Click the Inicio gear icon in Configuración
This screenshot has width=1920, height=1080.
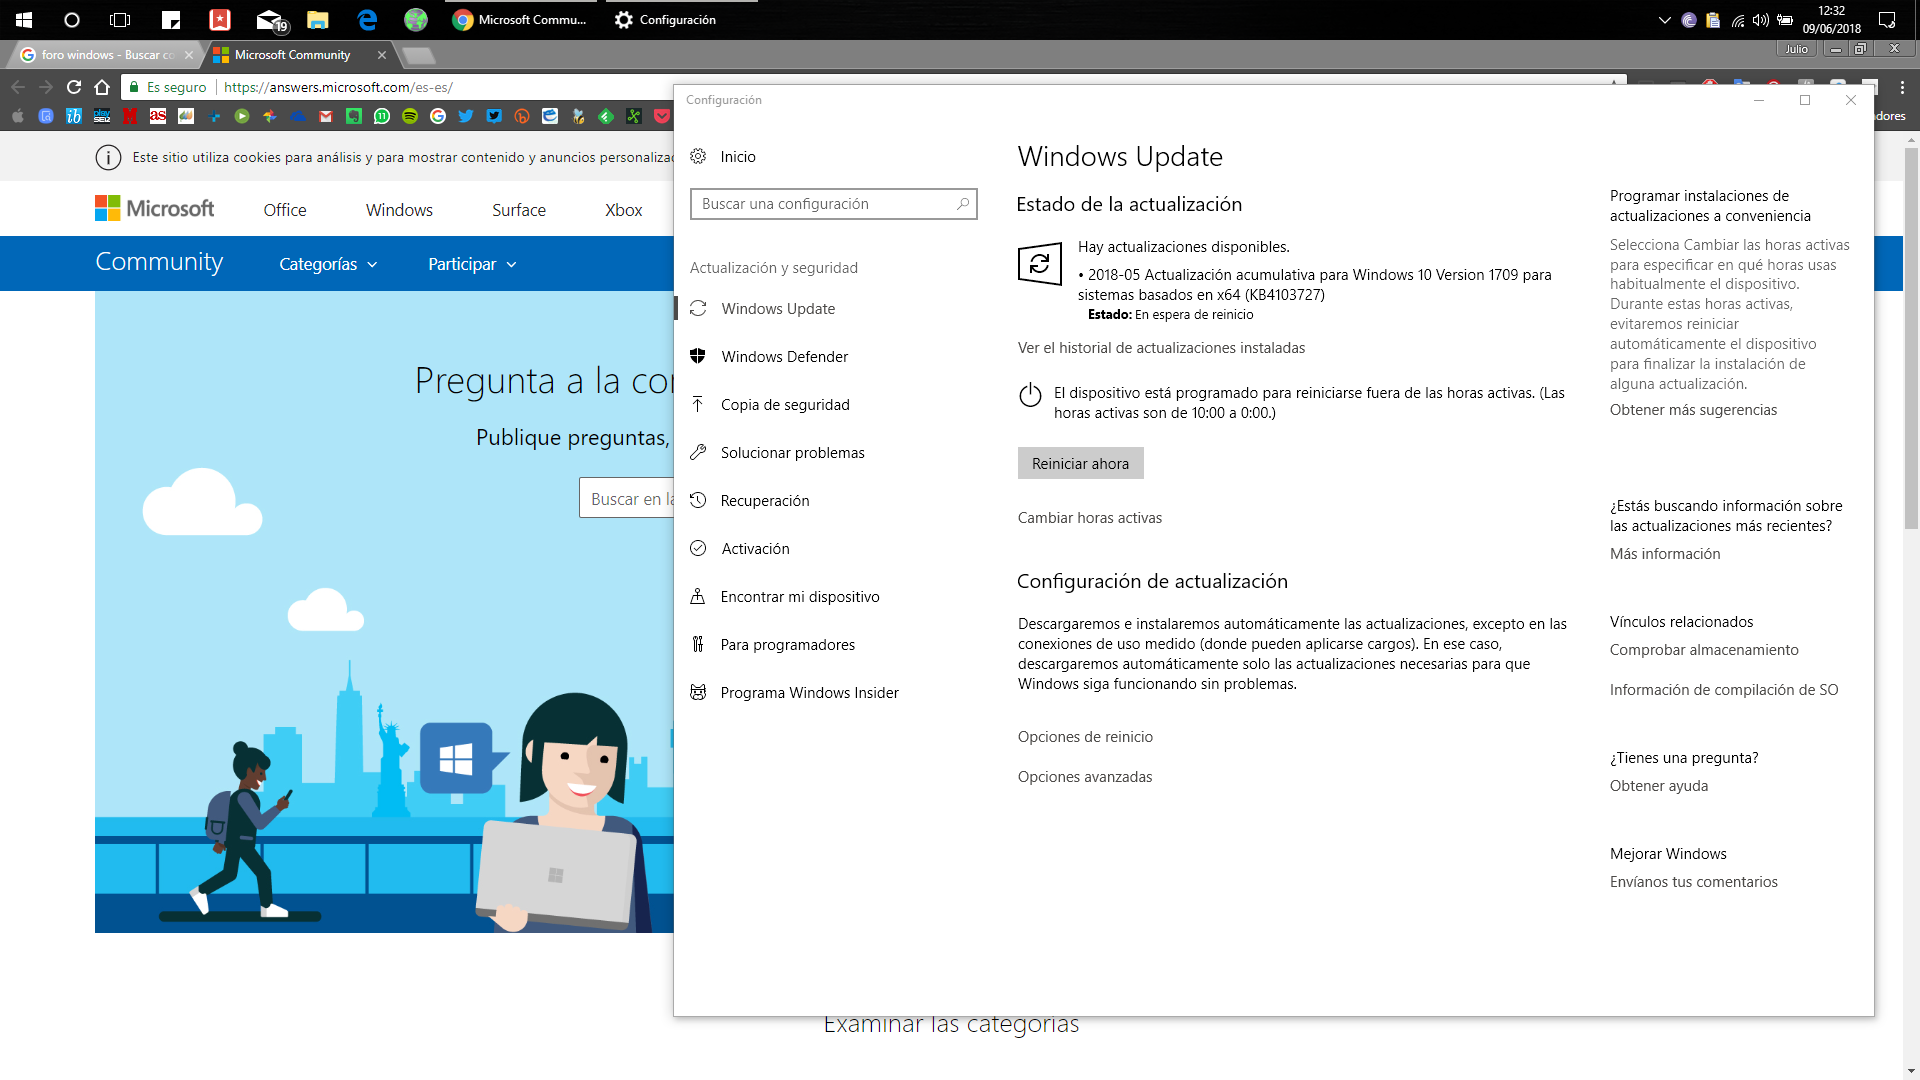[x=698, y=156]
